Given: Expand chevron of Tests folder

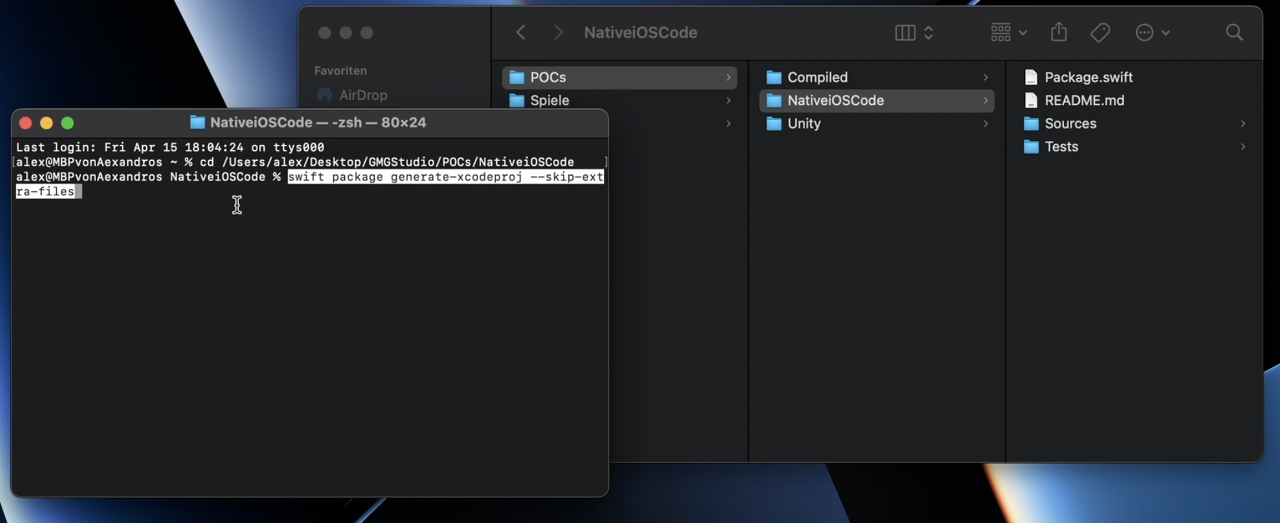Looking at the screenshot, I should tap(1243, 146).
